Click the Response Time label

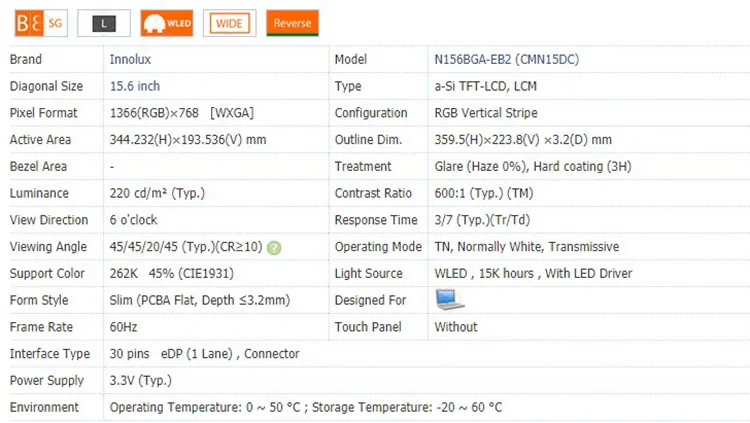point(376,220)
